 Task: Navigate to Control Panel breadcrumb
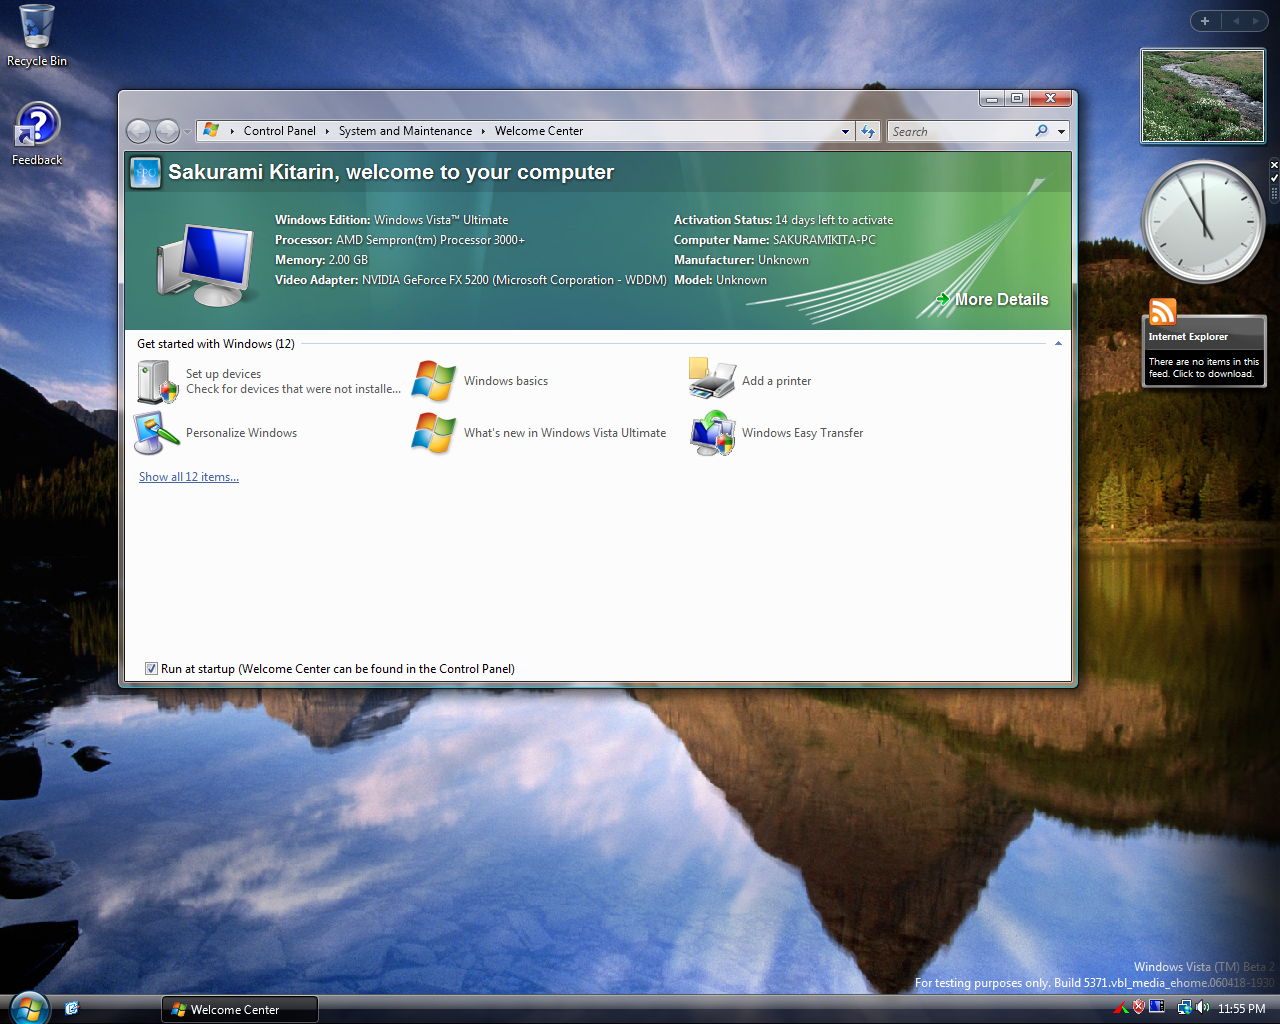click(x=280, y=131)
